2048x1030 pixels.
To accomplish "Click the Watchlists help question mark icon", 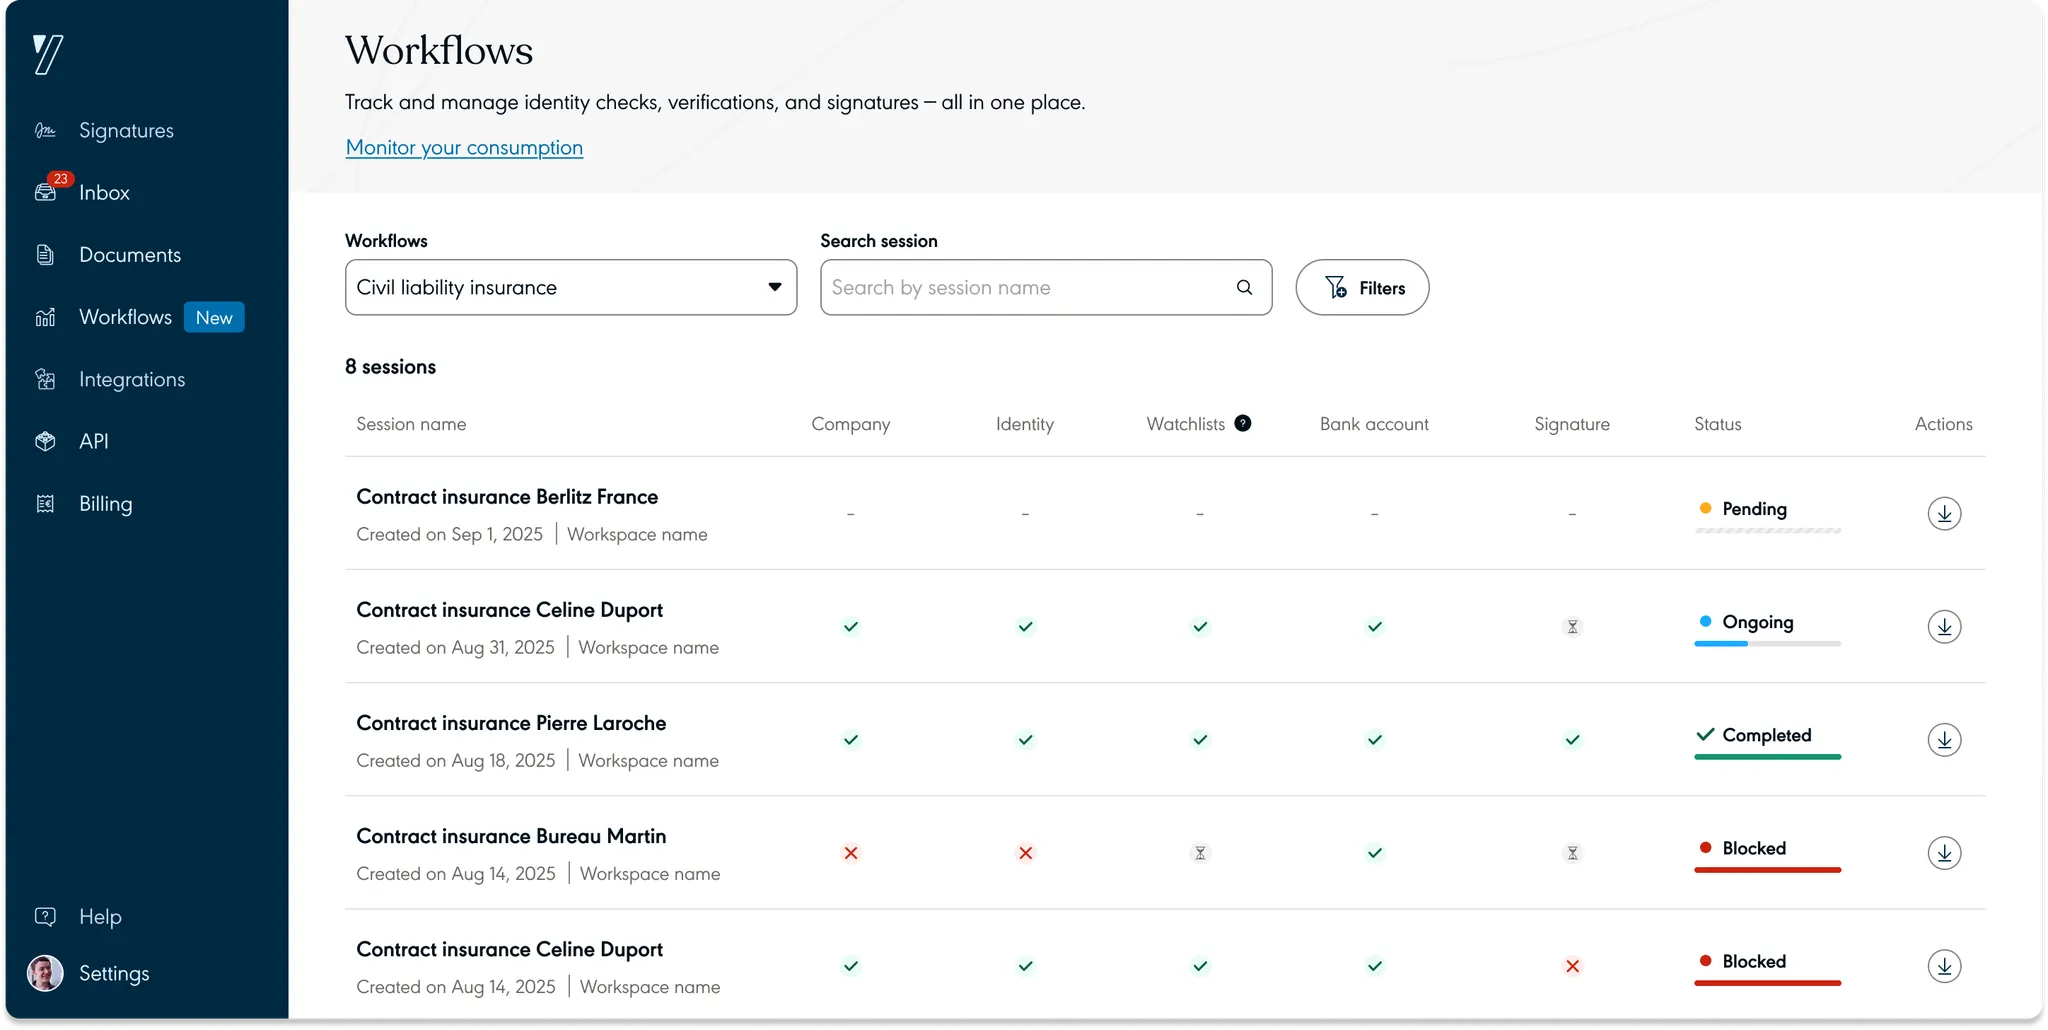I will 1242,423.
